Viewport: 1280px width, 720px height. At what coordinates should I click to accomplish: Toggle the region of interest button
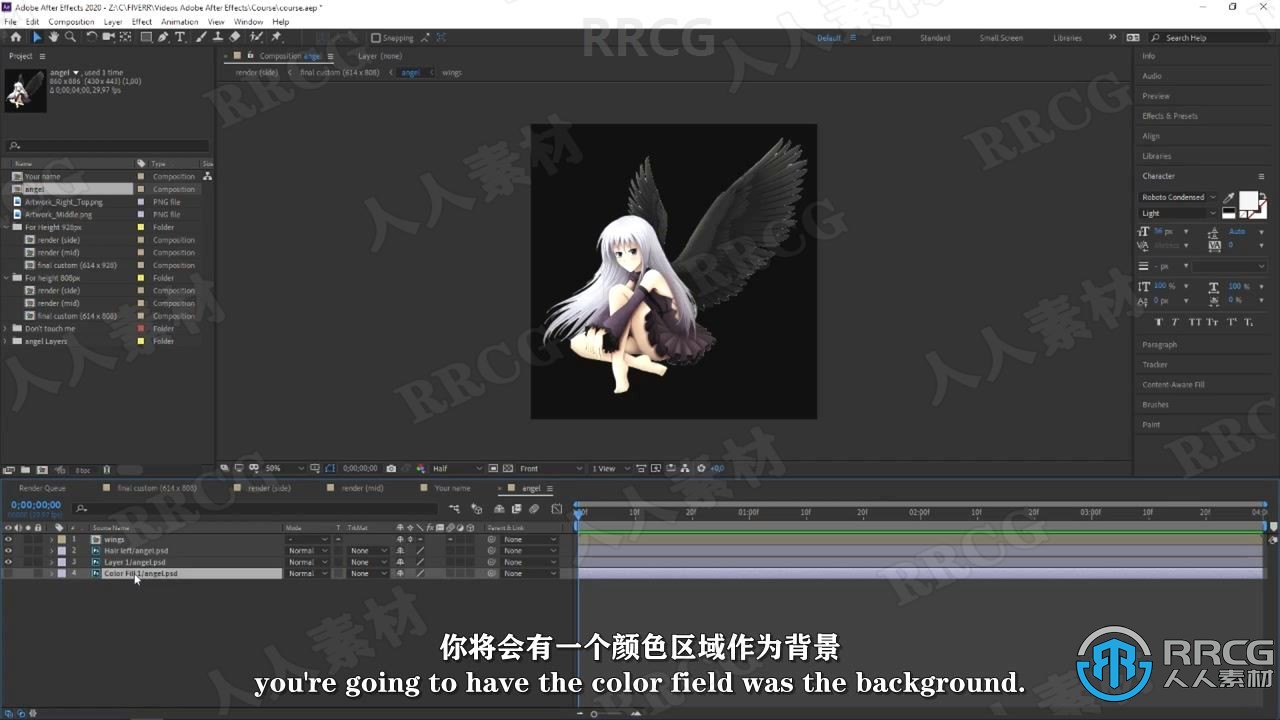coord(492,468)
